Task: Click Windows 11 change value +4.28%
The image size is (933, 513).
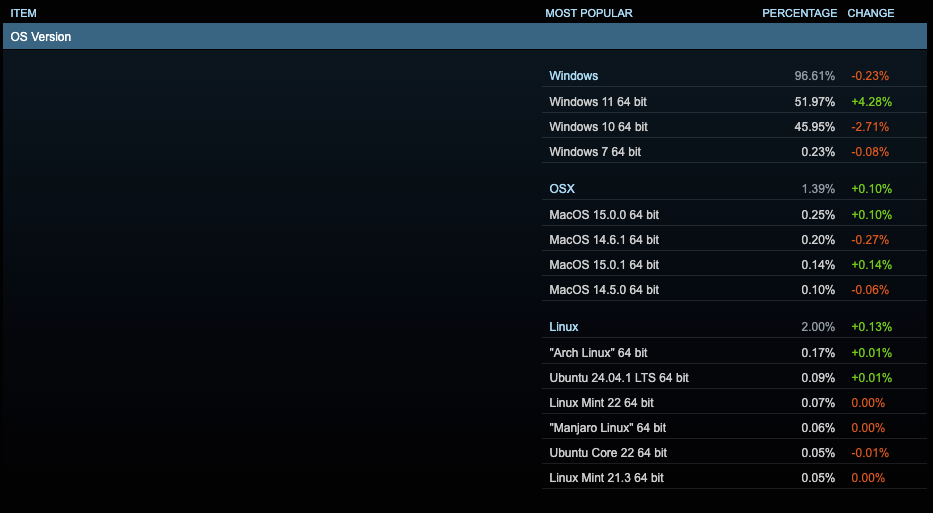Action: pos(872,102)
